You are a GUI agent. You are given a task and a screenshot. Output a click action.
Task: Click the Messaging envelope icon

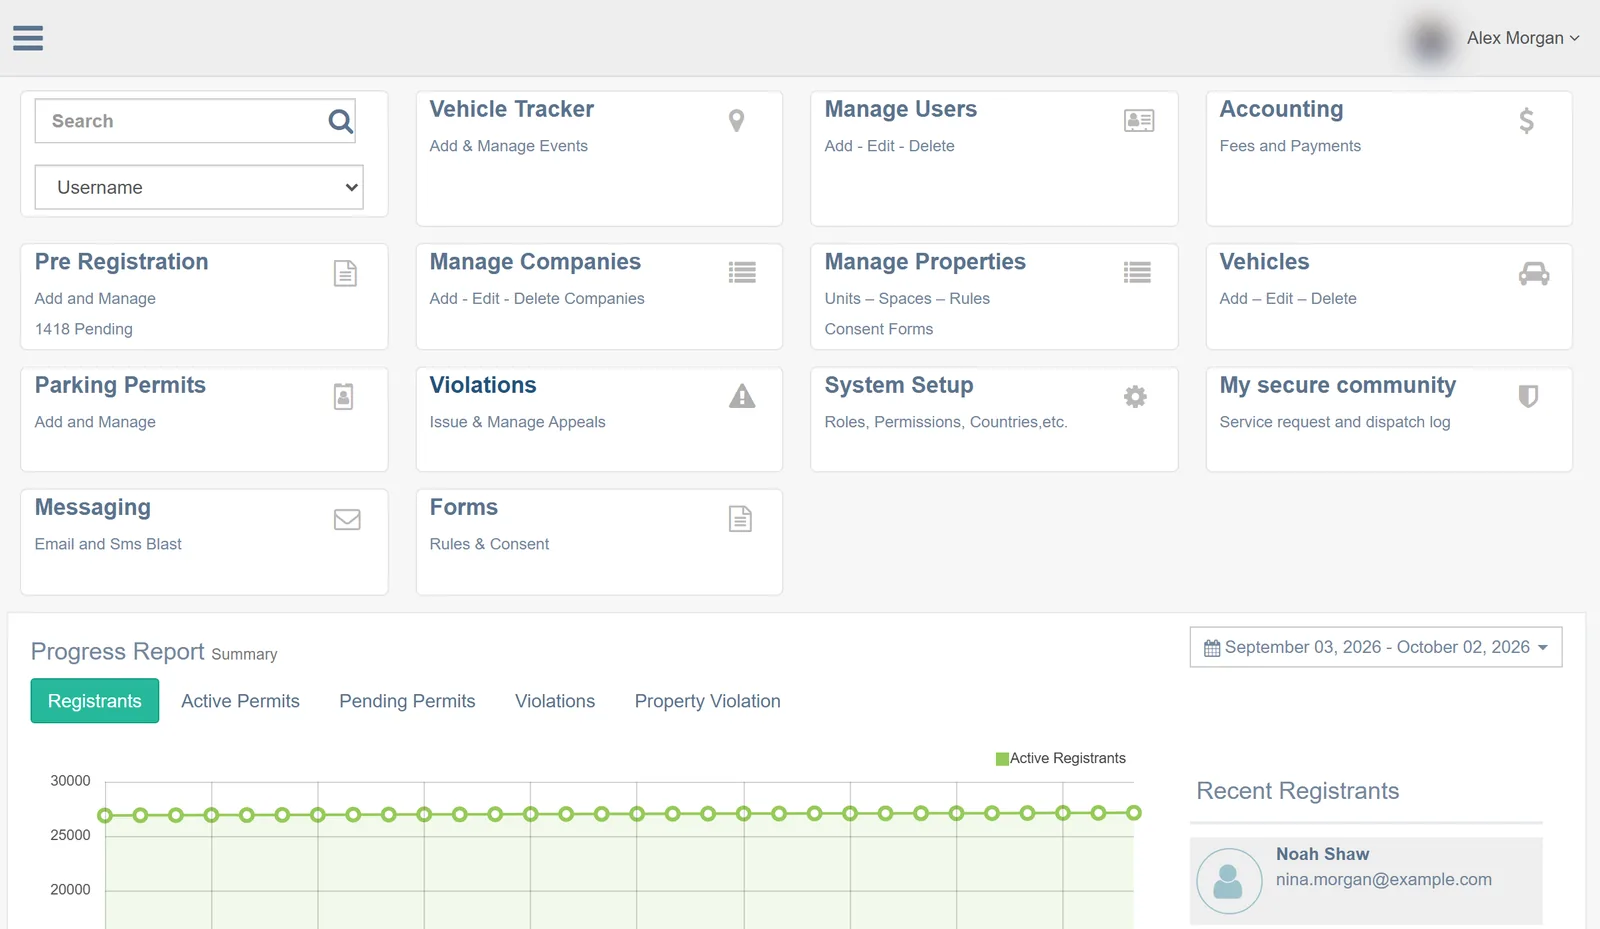(x=347, y=519)
